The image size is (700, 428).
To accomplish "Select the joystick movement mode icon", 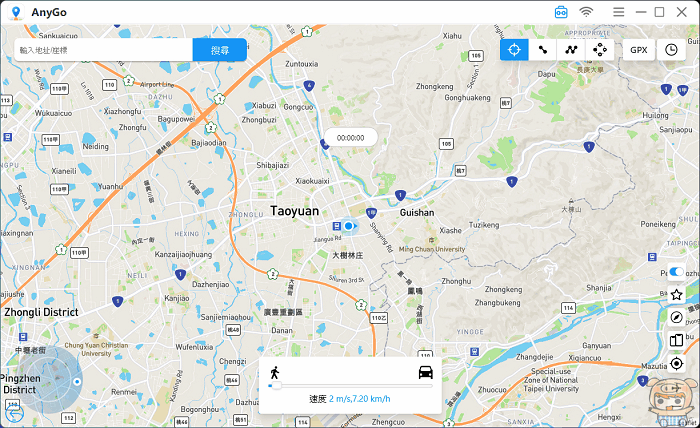I will [x=600, y=50].
